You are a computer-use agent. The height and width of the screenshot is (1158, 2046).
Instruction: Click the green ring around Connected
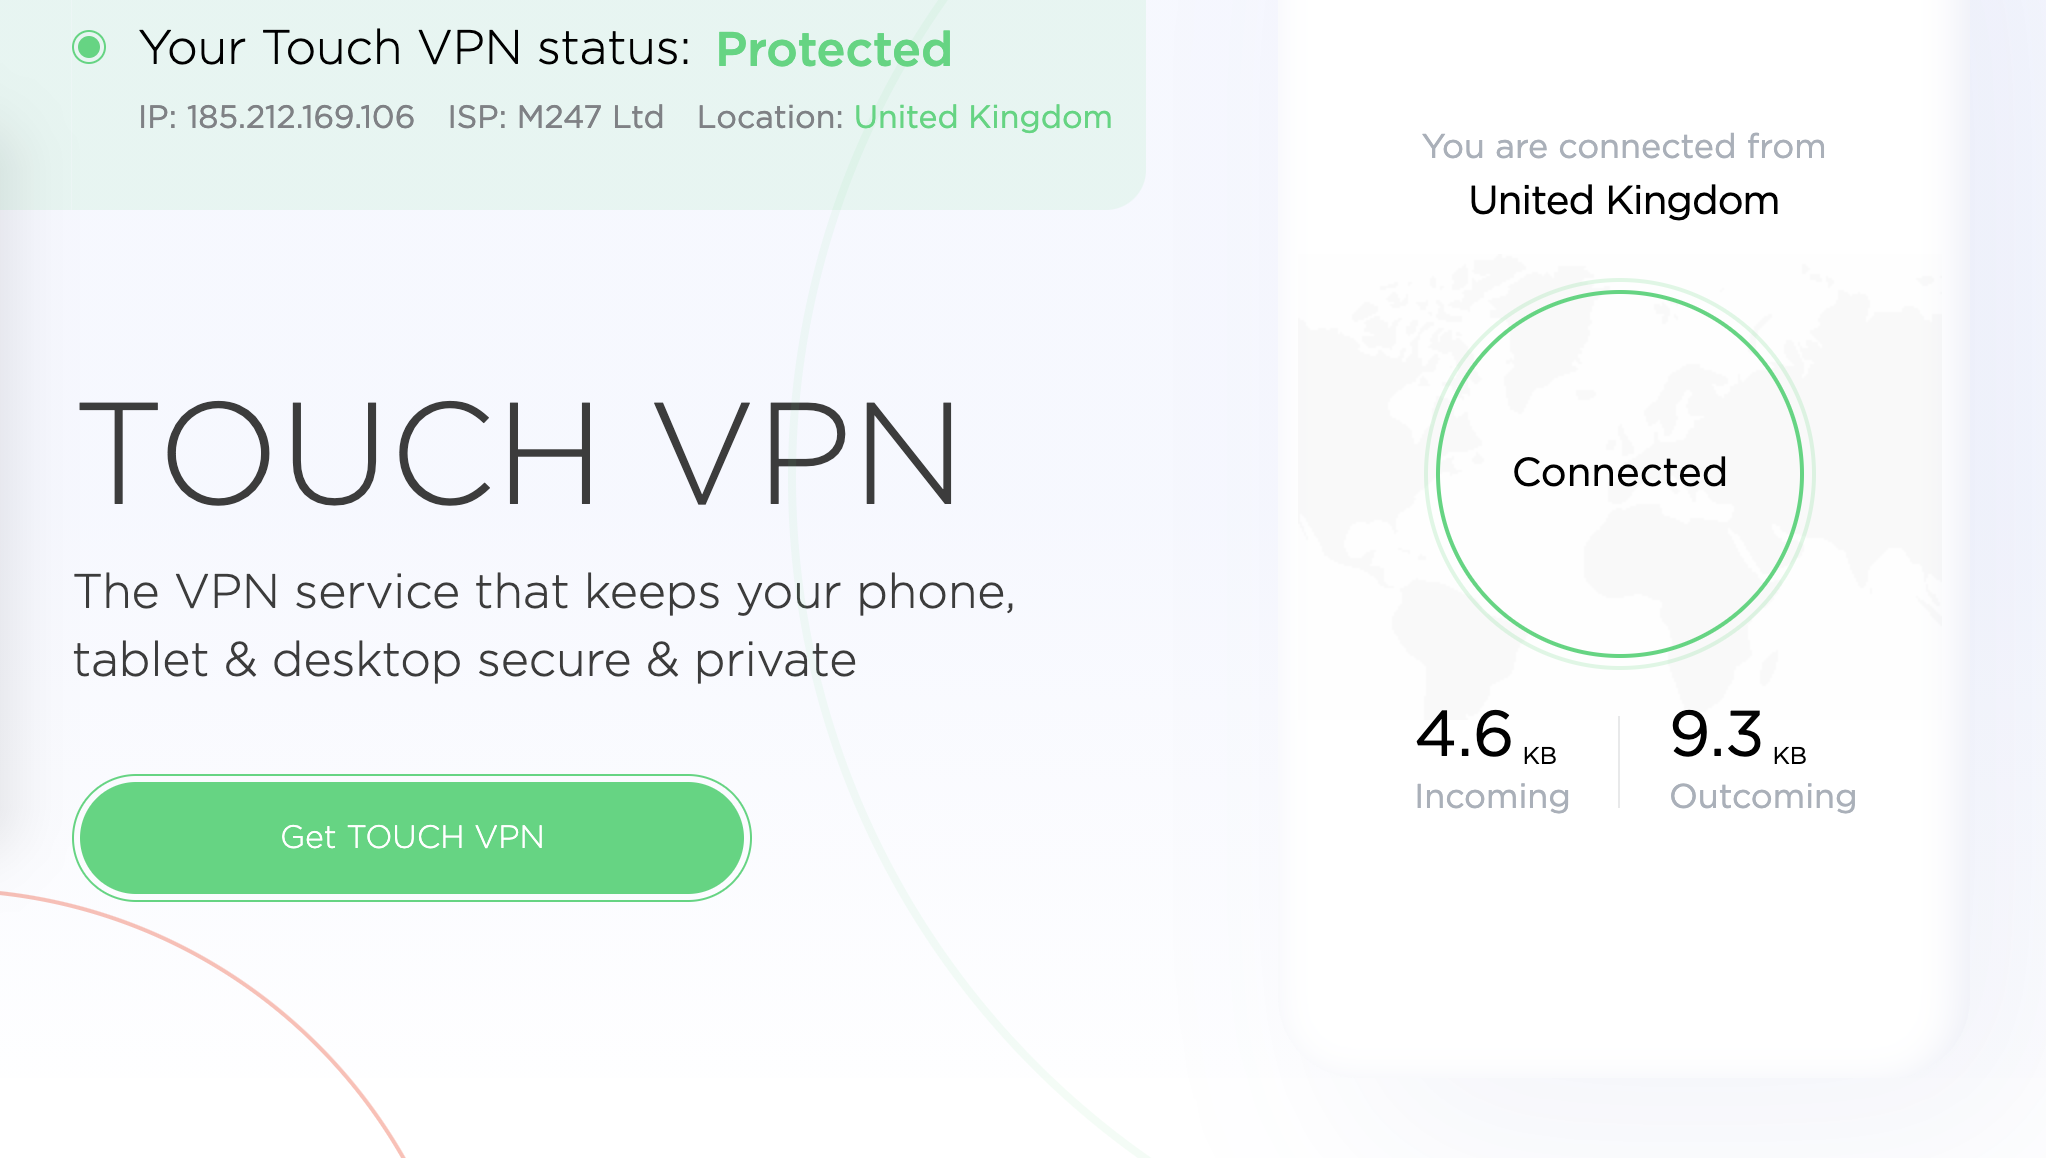[1619, 292]
